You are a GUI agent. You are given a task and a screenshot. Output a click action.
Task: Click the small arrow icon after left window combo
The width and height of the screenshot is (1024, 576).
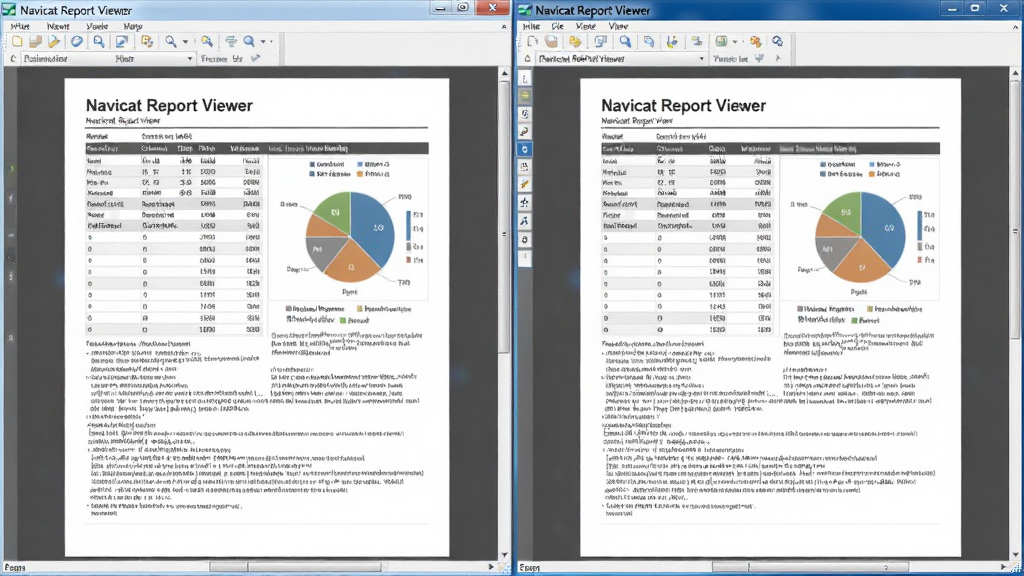coord(255,58)
